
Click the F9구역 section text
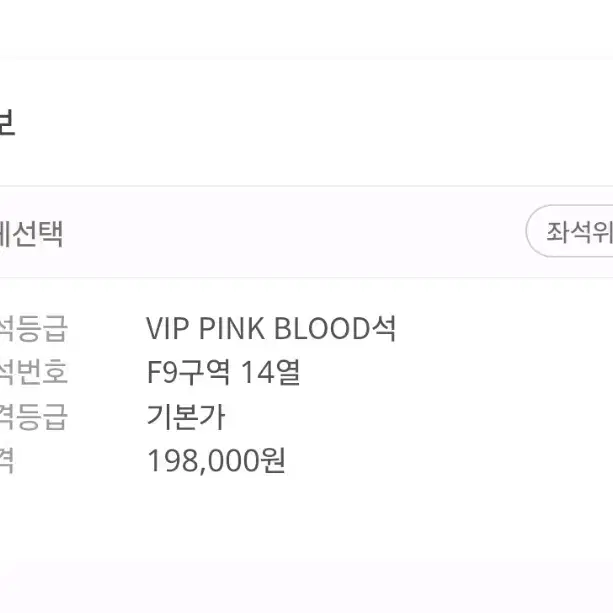coord(188,372)
